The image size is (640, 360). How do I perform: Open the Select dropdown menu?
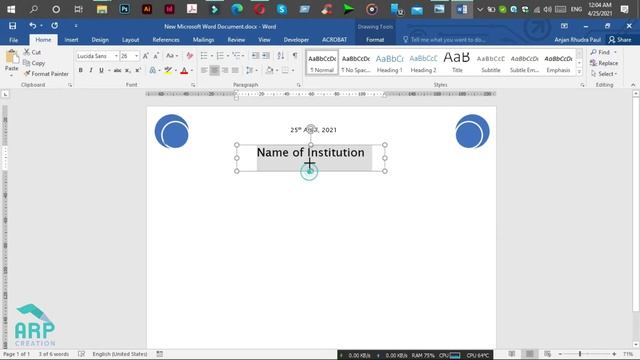604,74
